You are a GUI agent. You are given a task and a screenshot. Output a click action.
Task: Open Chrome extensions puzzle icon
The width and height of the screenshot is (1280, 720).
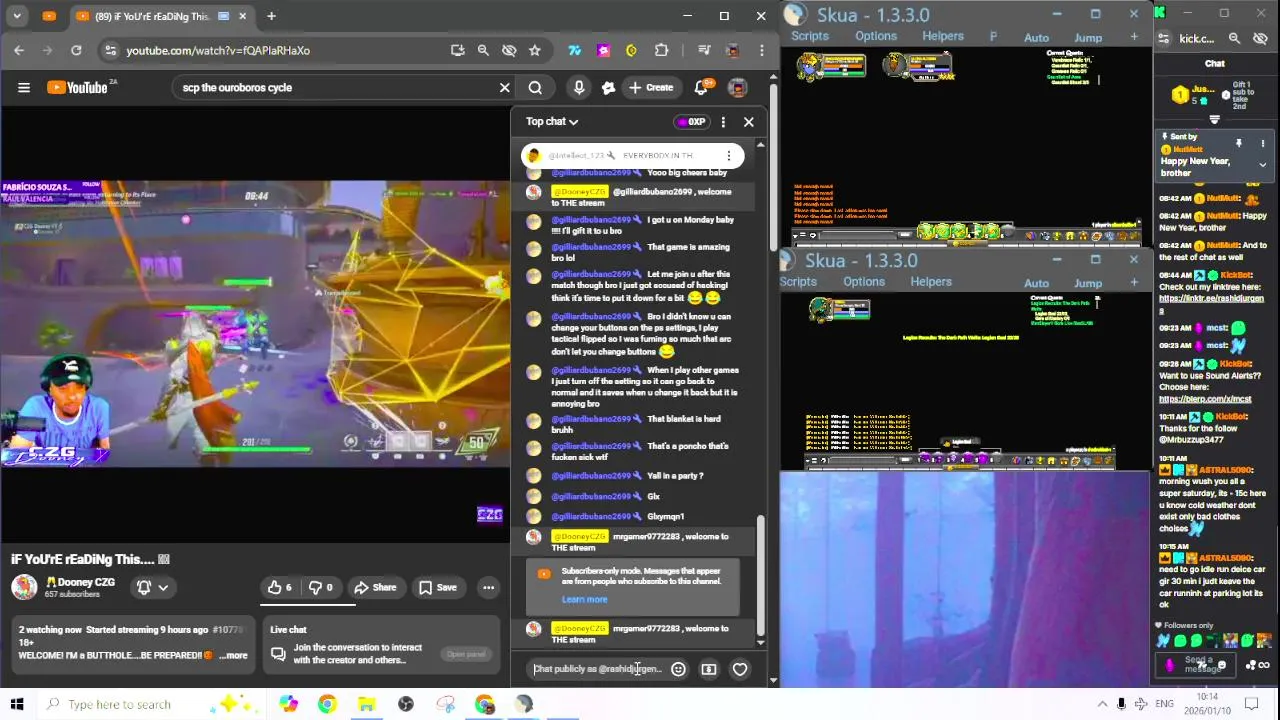661,50
